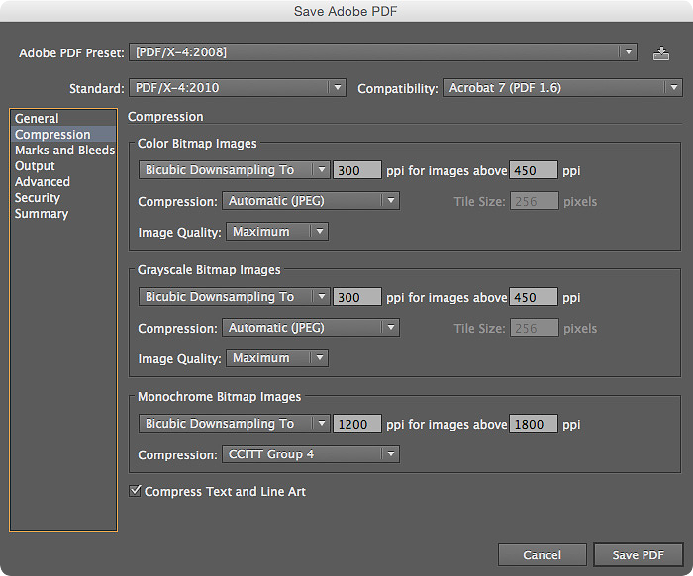The width and height of the screenshot is (693, 576).
Task: Click Monochrome 1200 ppi downsample field
Action: [357, 423]
